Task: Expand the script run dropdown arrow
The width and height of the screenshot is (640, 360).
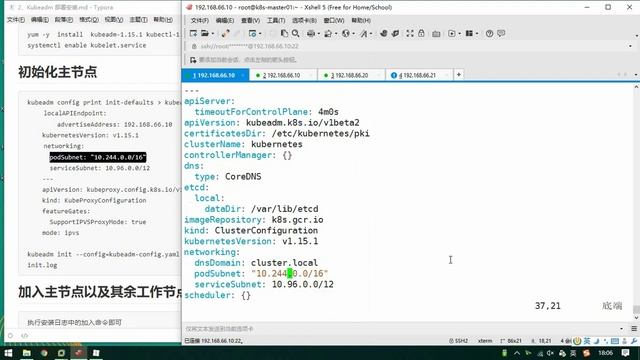Action: pyautogui.click(x=459, y=34)
